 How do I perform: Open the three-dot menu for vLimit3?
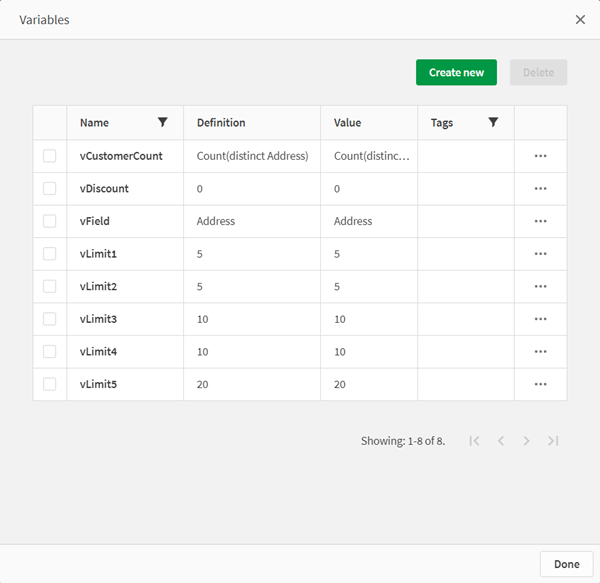[540, 319]
